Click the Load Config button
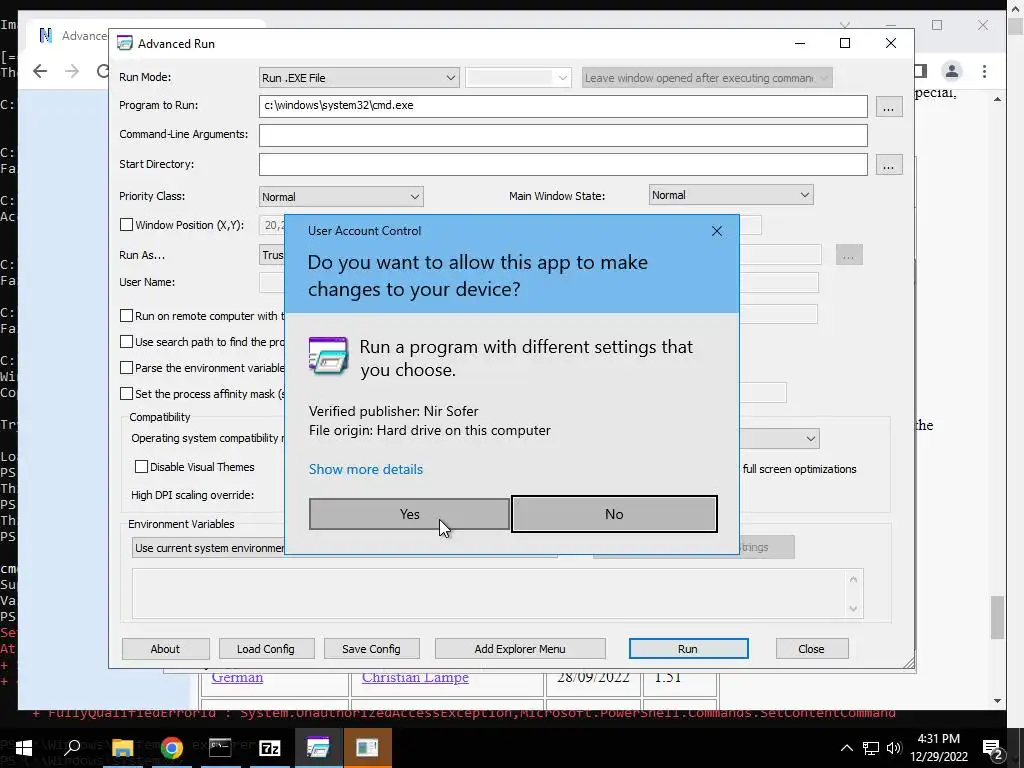Image resolution: width=1024 pixels, height=768 pixels. [266, 649]
